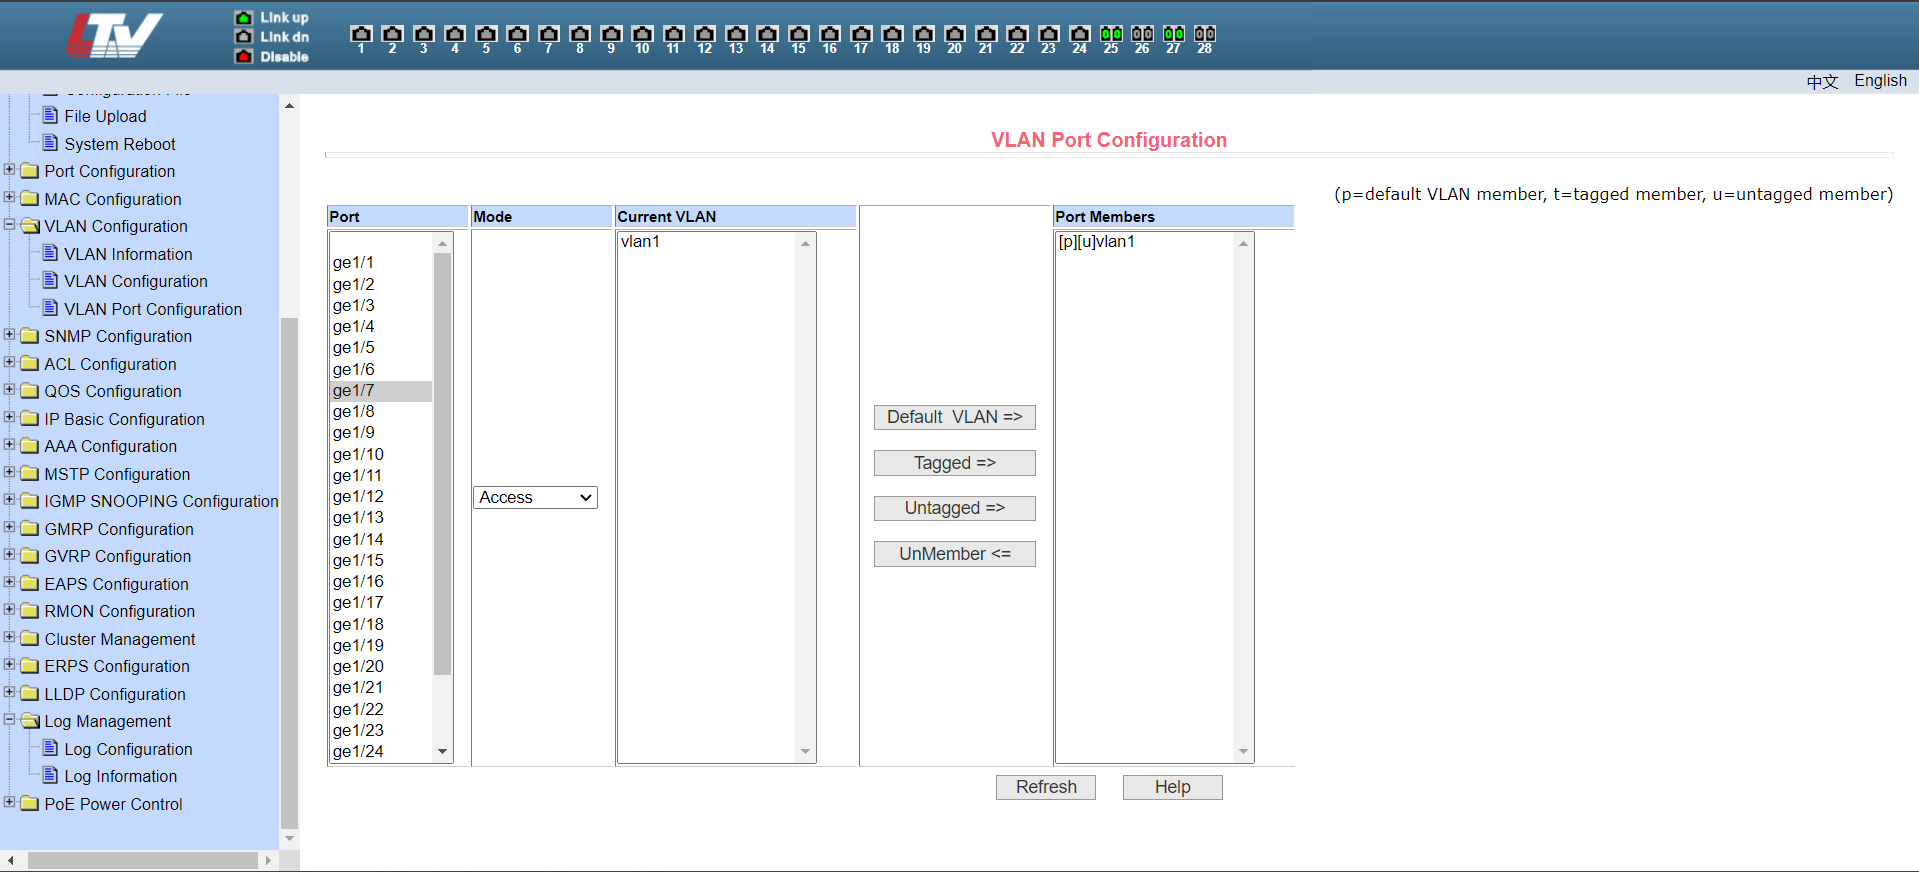Click port 3 status icon in top panel
Viewport: 1919px width, 872px height.
424,34
